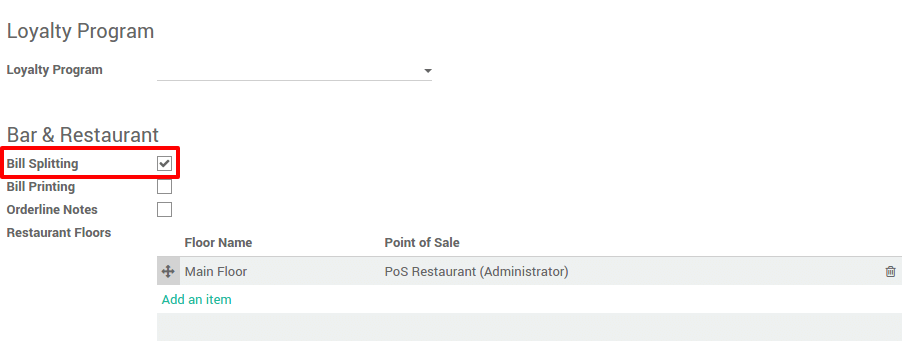916x364 pixels.
Task: Click the drag handle beside Main Floor
Action: (x=168, y=271)
